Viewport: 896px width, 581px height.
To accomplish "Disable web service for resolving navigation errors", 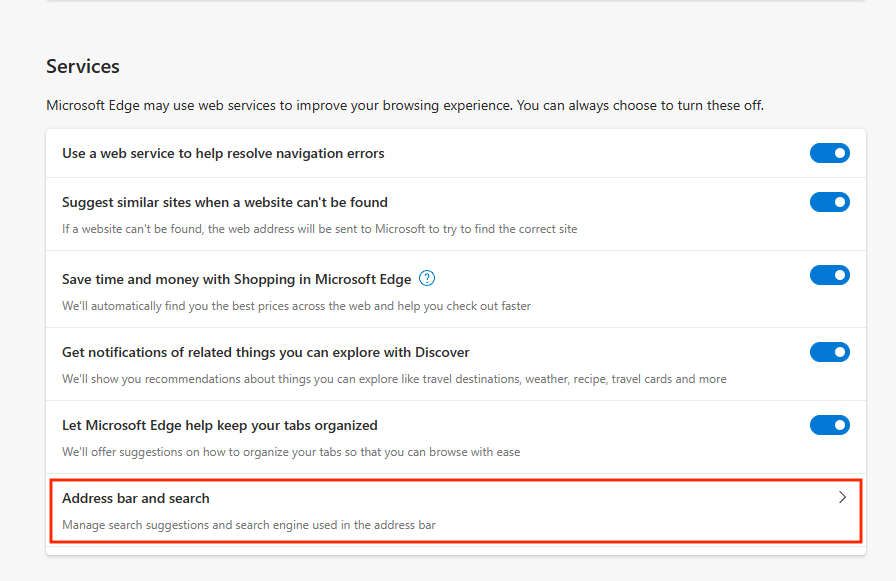I will click(x=829, y=153).
